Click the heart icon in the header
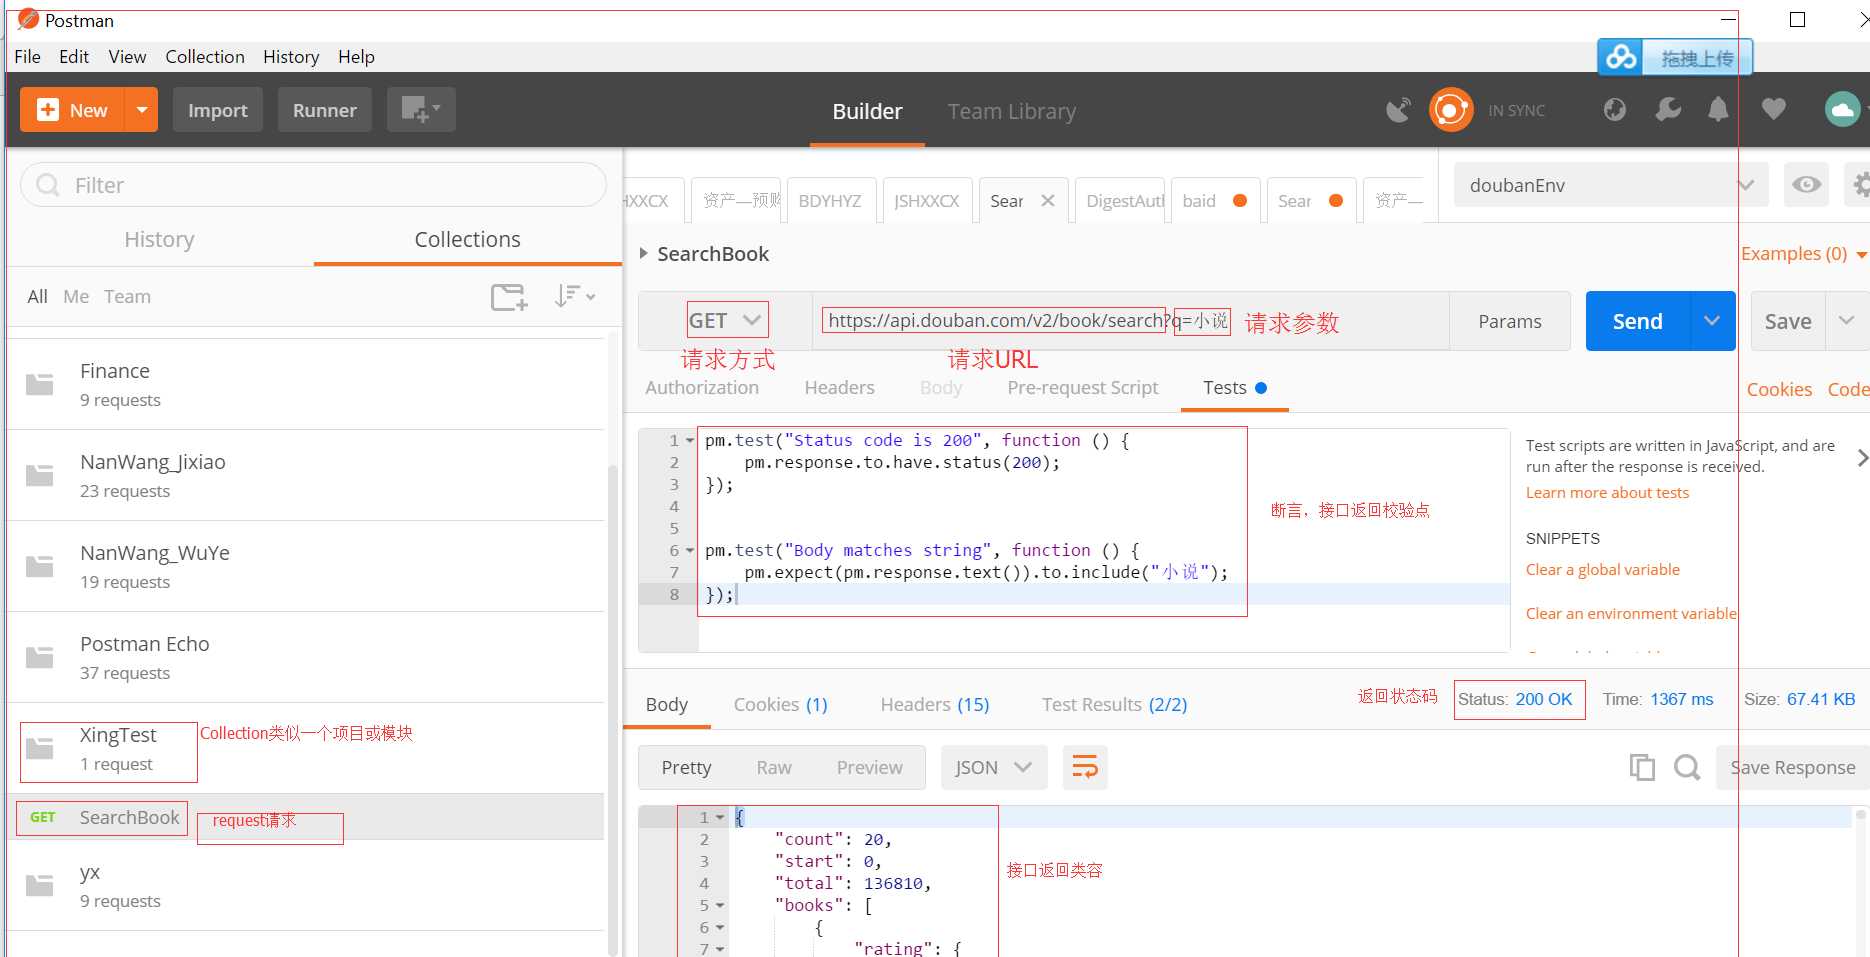The width and height of the screenshot is (1870, 957). (x=1774, y=109)
